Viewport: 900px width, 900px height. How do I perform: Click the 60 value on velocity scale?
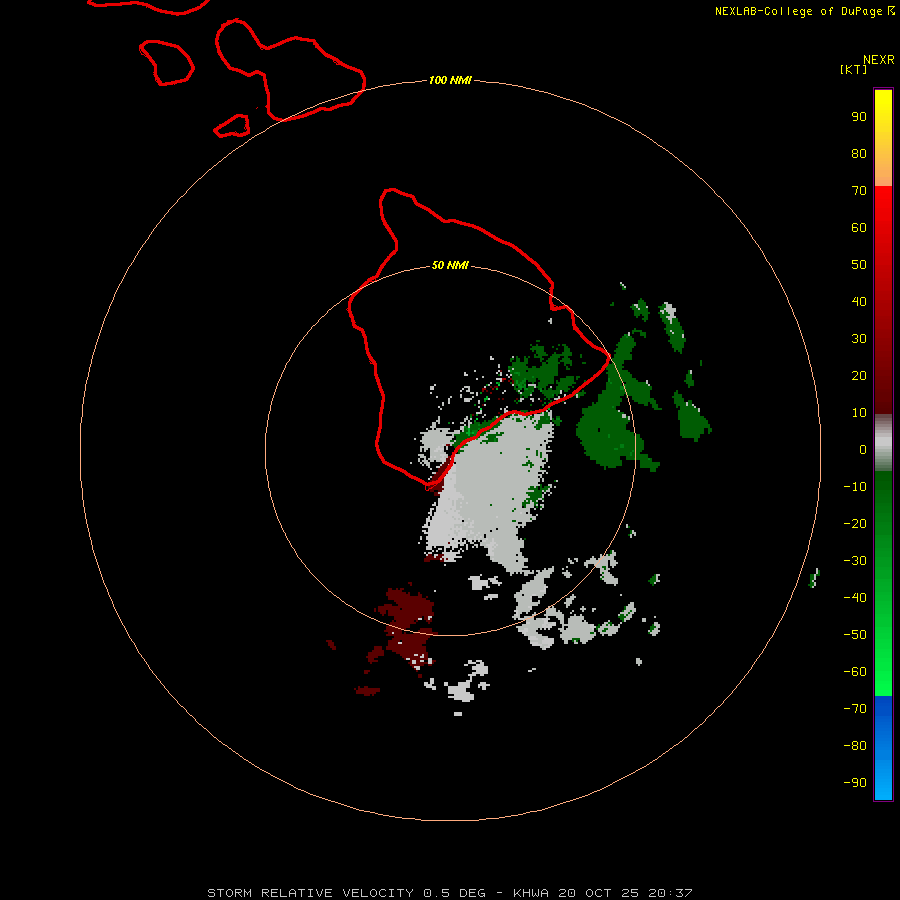[x=859, y=227]
